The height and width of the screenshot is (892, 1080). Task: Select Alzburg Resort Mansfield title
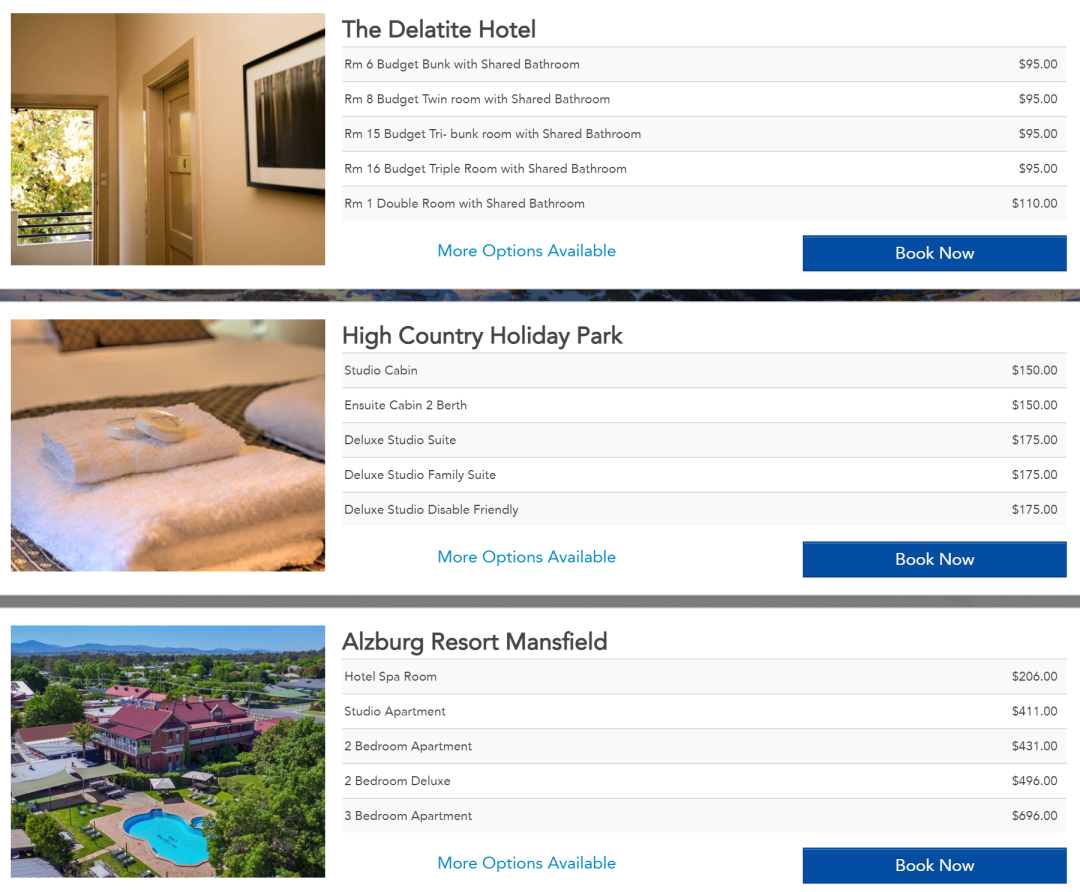tap(475, 642)
